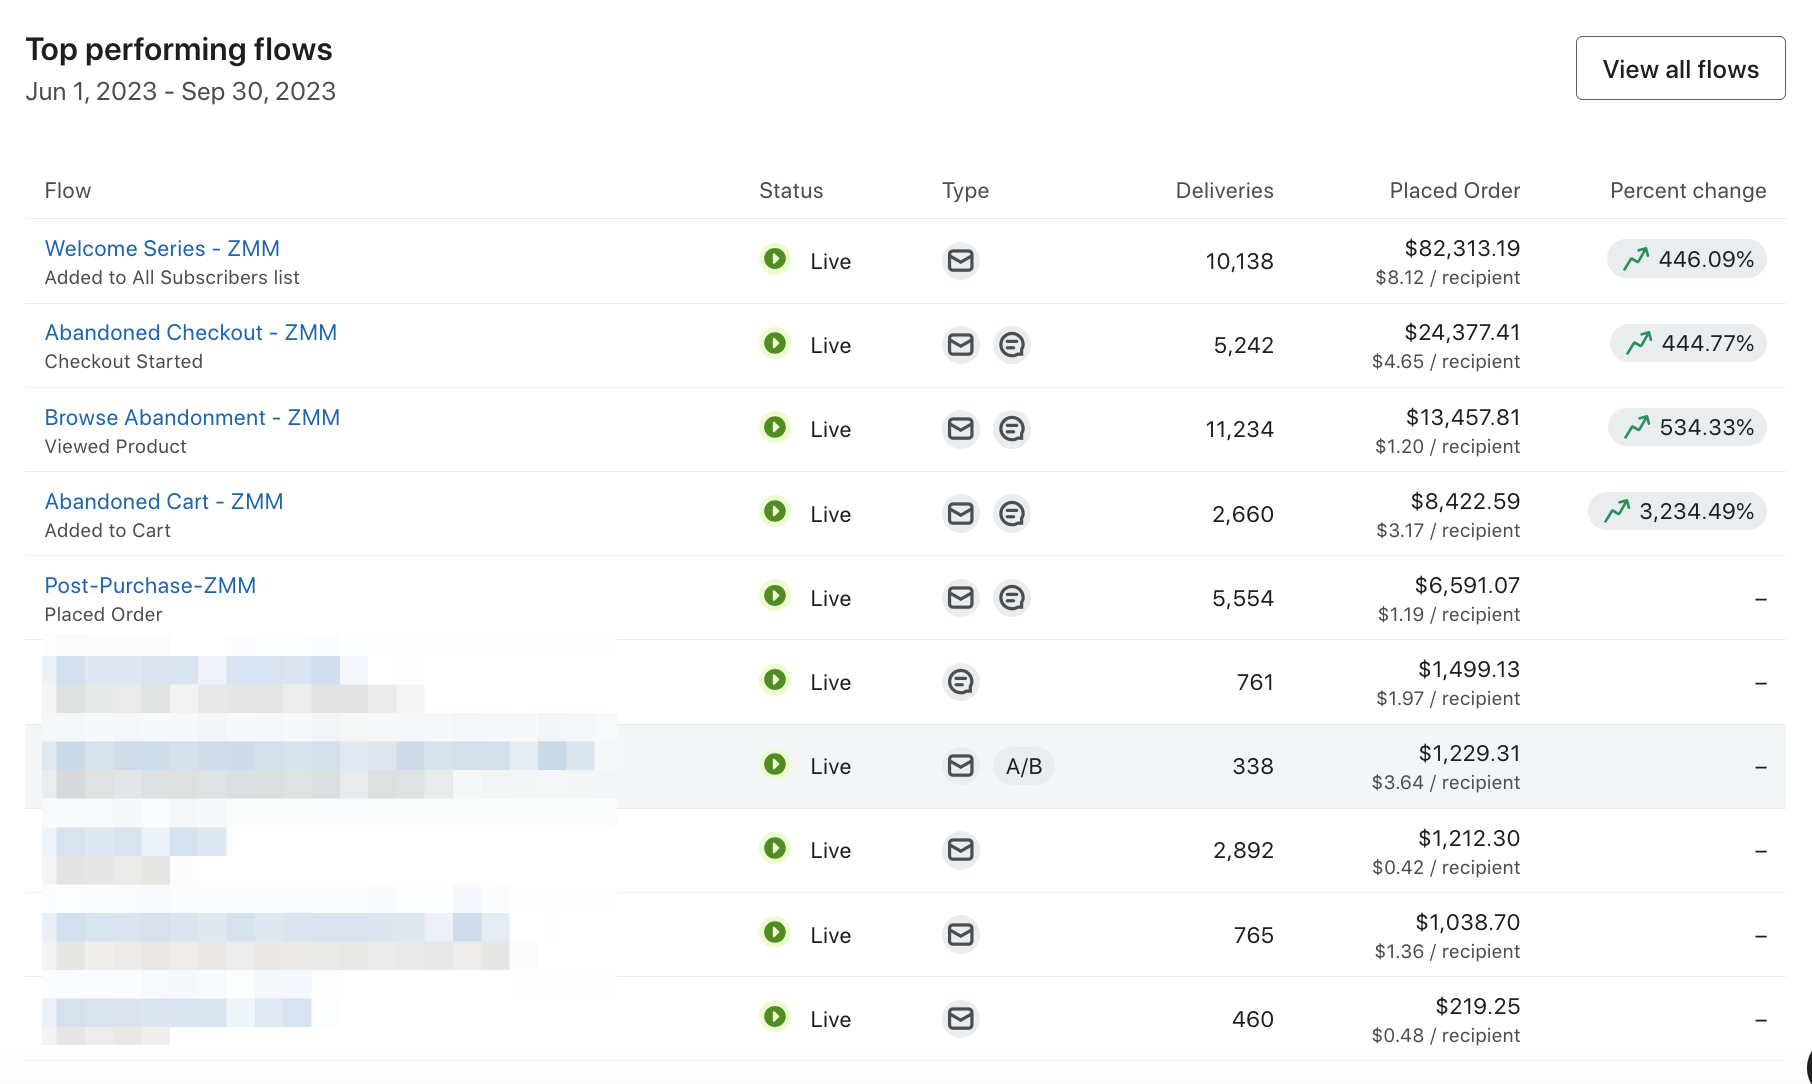Viewport: 1812px width, 1084px height.
Task: Click the email icon in the 2,892 deliveries row
Action: [x=960, y=849]
